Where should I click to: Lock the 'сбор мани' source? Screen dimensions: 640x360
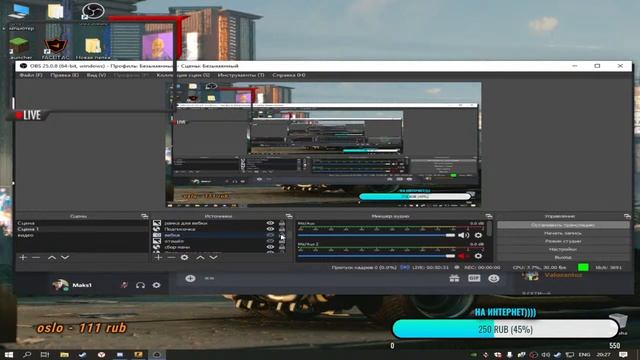[x=282, y=247]
